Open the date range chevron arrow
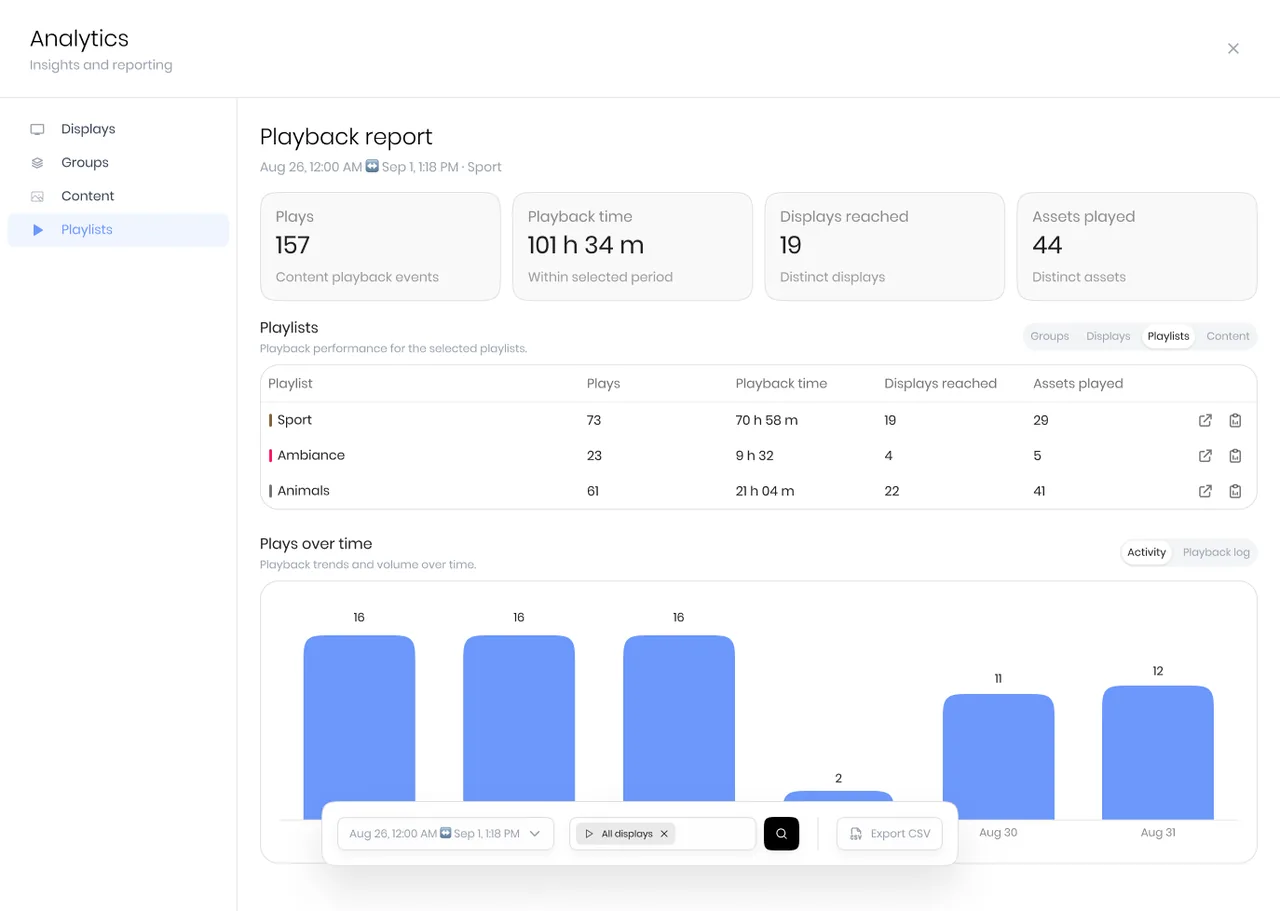Screen dimensions: 1280x911 coord(535,834)
